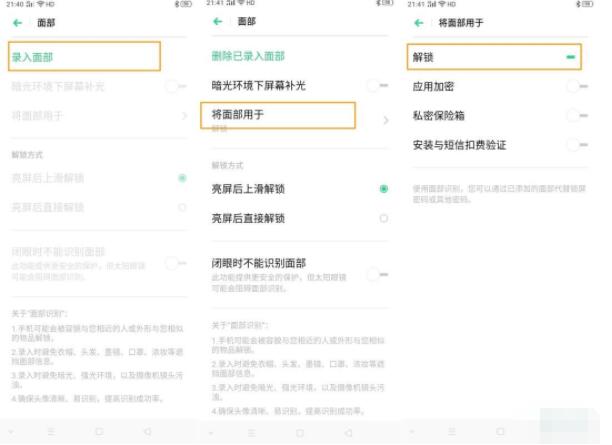
Task: Select dimmed 亮屏后上滑解锁 radio left screen
Action: click(x=182, y=178)
